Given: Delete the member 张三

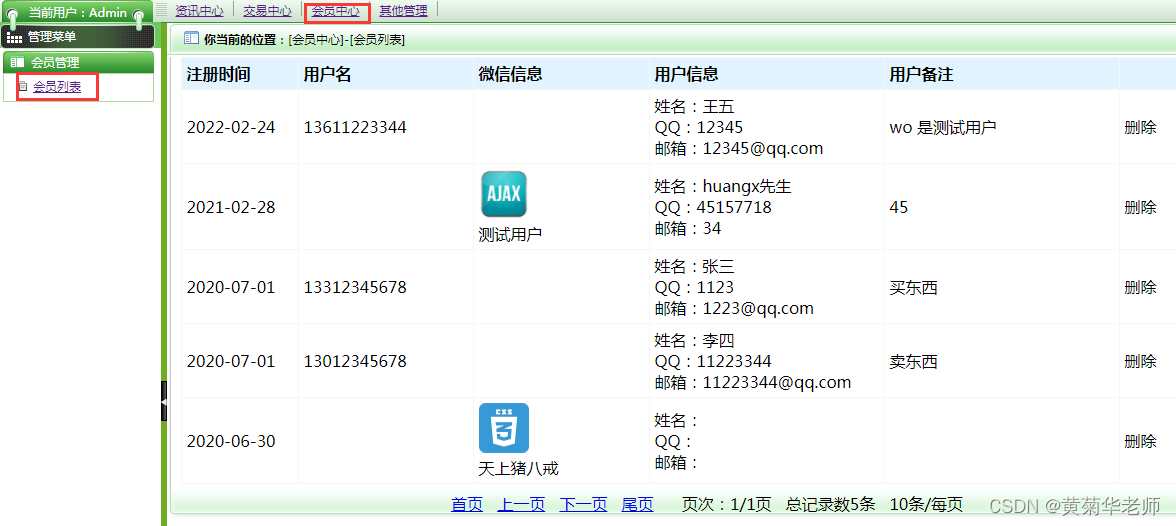Looking at the screenshot, I should pos(1140,287).
